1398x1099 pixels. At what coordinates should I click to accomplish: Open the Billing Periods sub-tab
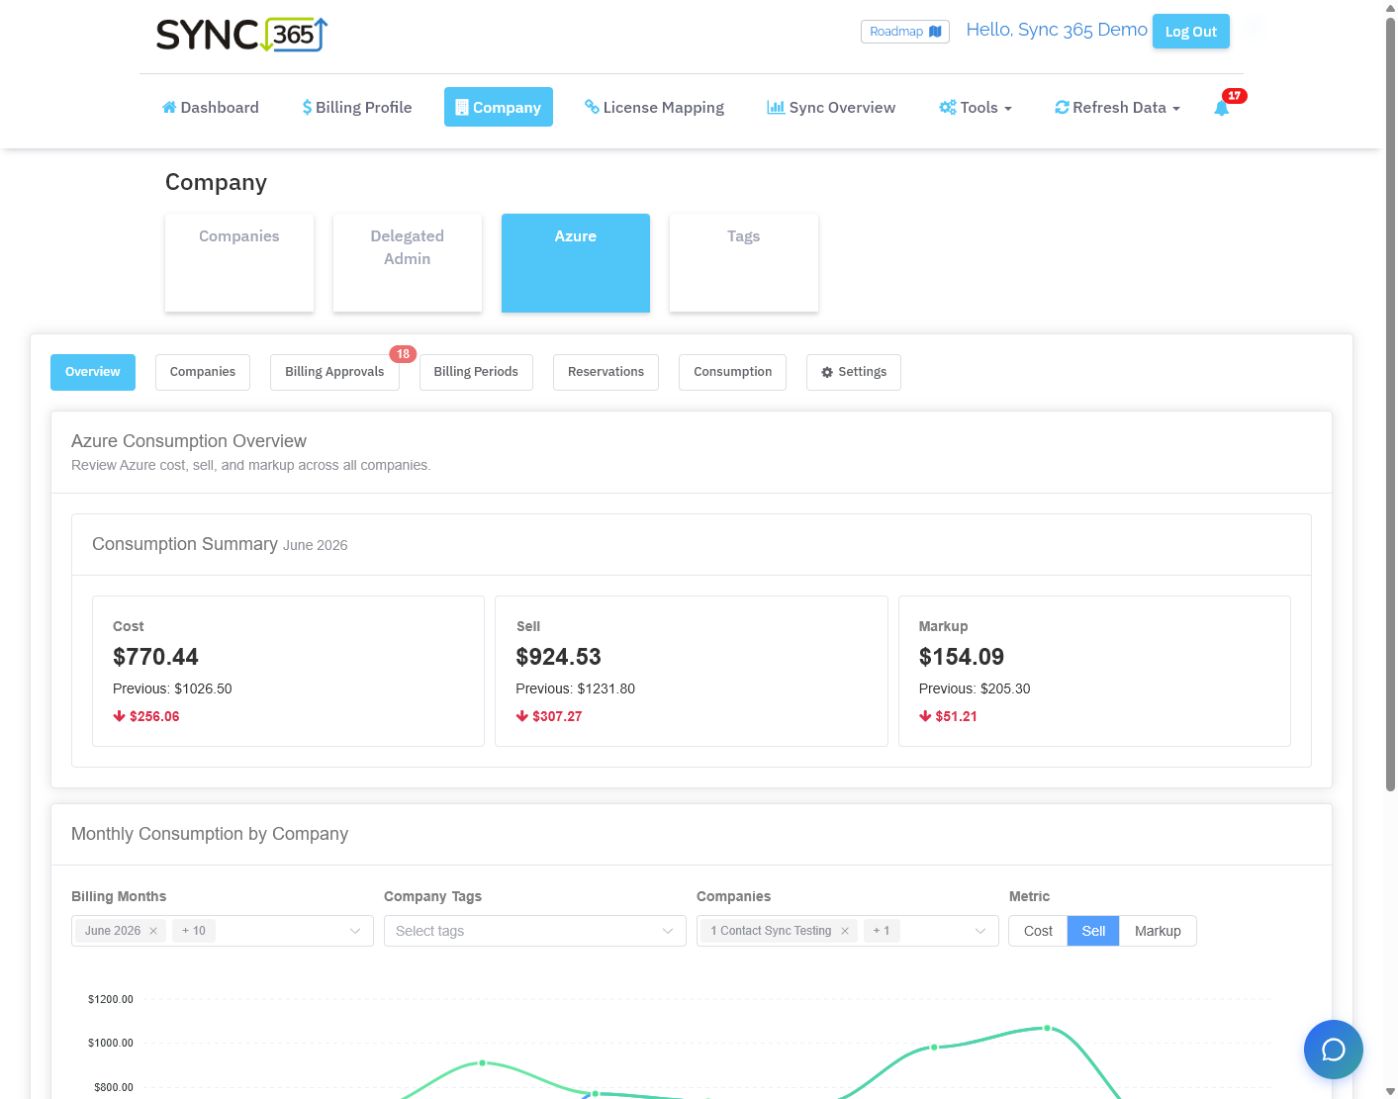pos(476,372)
